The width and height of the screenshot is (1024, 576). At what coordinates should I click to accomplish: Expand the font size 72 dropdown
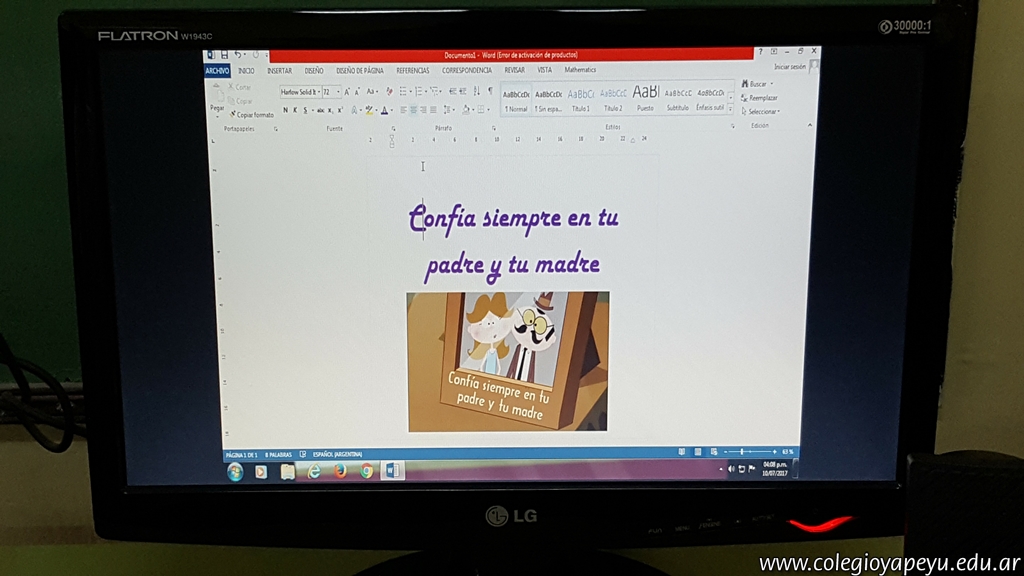point(339,92)
